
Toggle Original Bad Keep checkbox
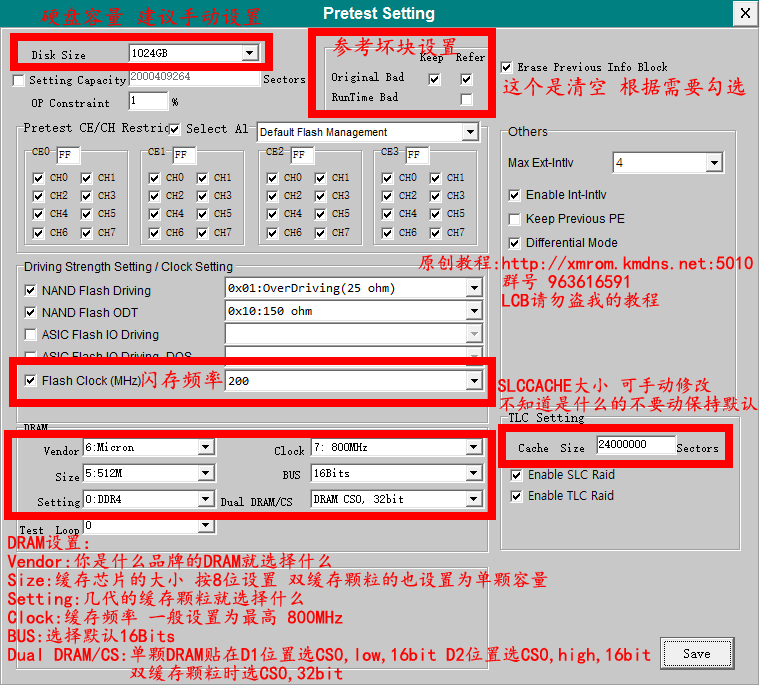434,79
